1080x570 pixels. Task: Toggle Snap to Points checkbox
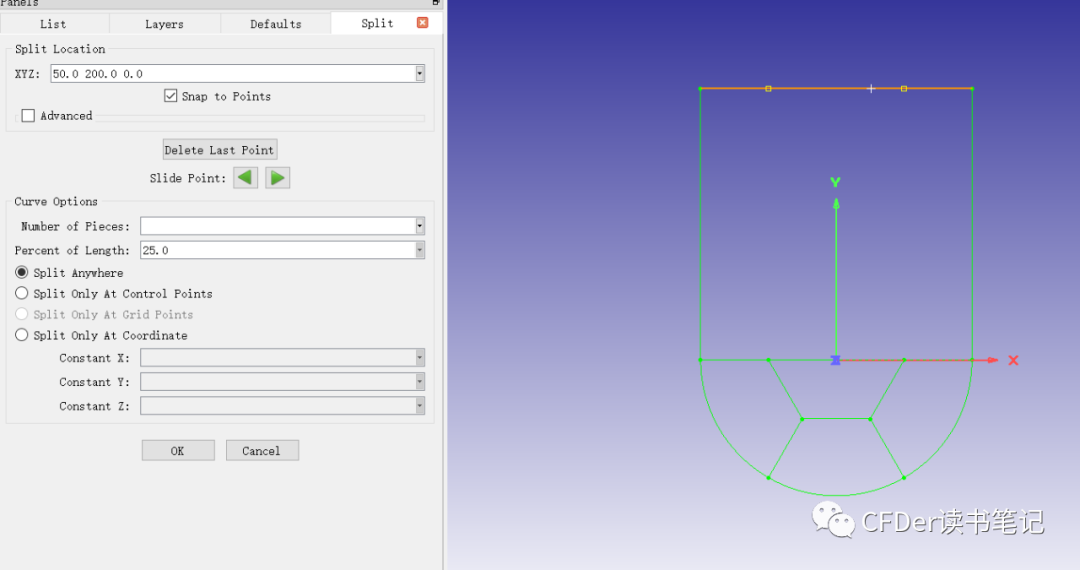171,96
